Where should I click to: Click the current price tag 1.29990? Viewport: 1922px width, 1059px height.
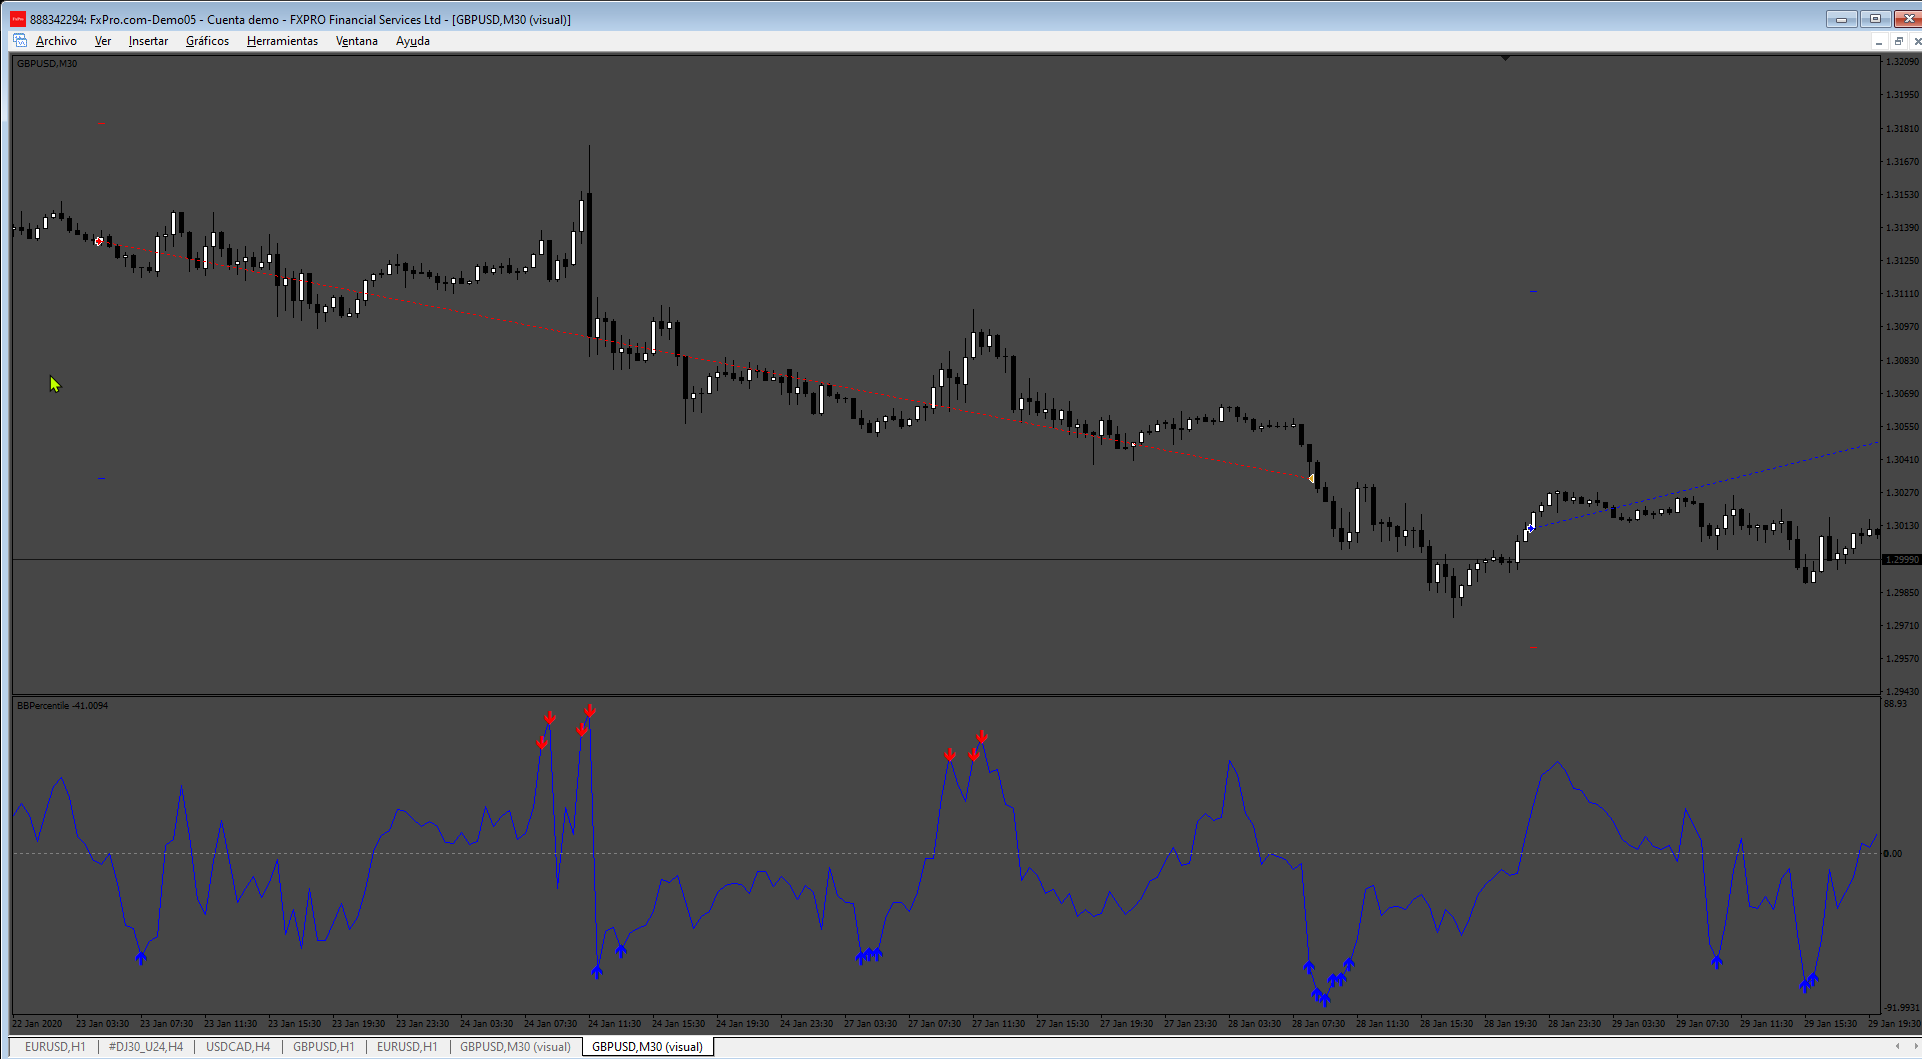1901,560
